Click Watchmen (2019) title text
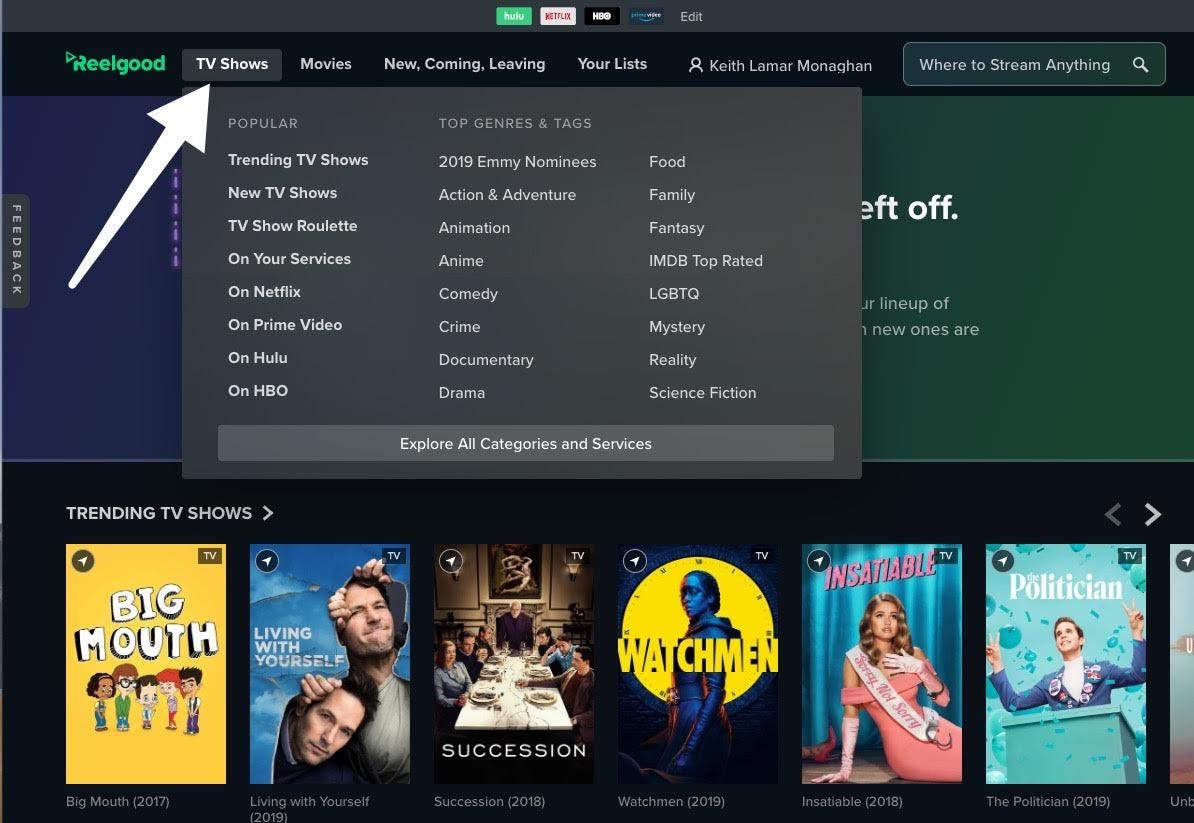The height and width of the screenshot is (823, 1194). coord(672,801)
